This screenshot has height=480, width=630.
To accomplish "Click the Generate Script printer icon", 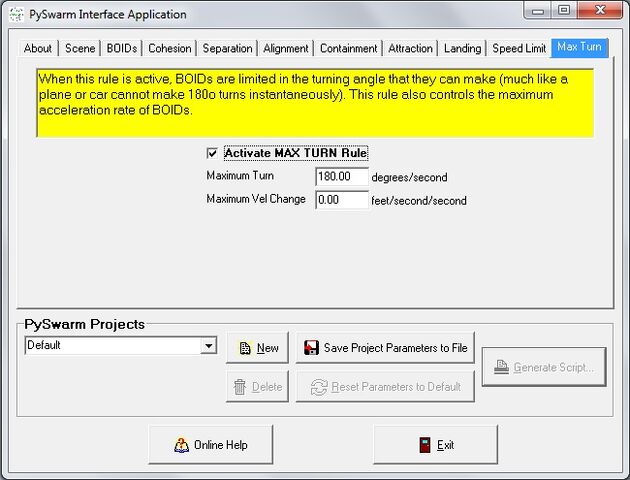I will click(x=501, y=367).
